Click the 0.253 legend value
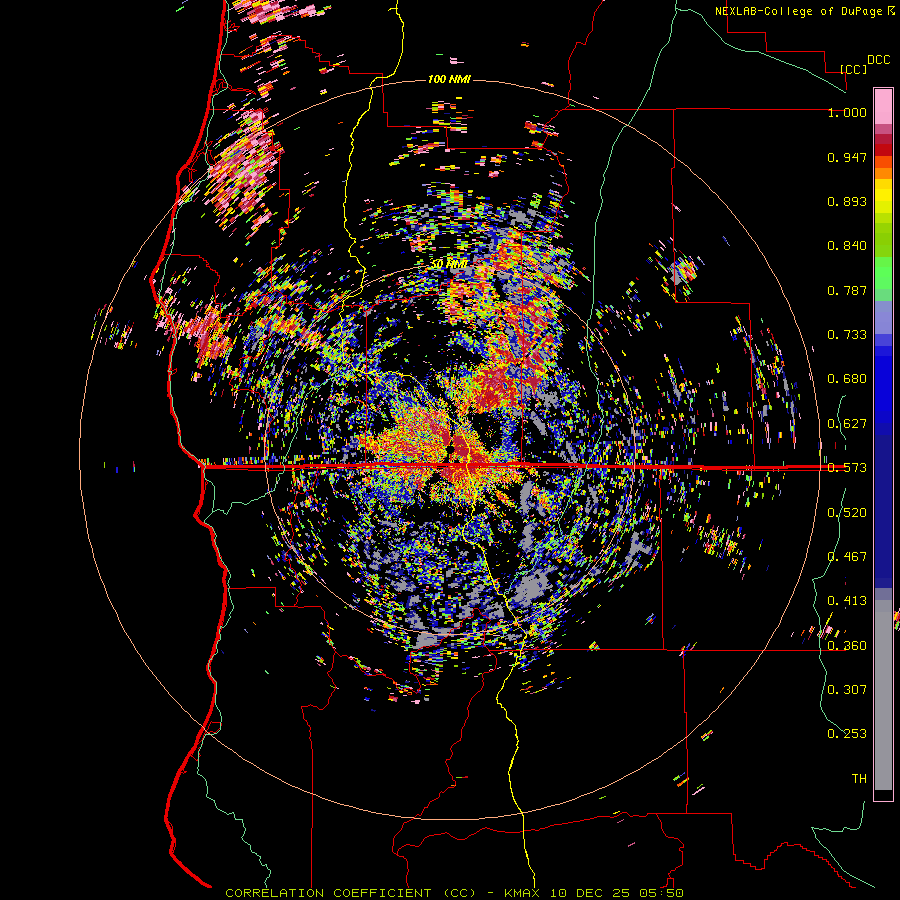900x900 pixels. coord(847,734)
